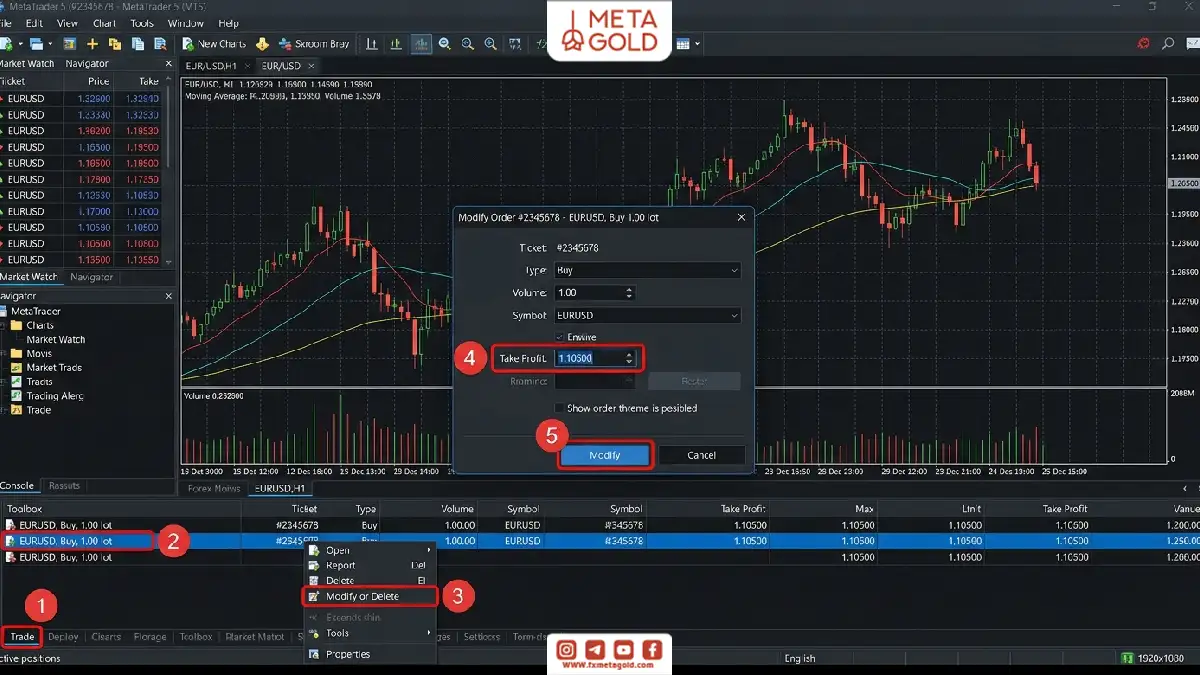The width and height of the screenshot is (1200, 675).
Task: Select Properties in the context menu
Action: [x=369, y=654]
